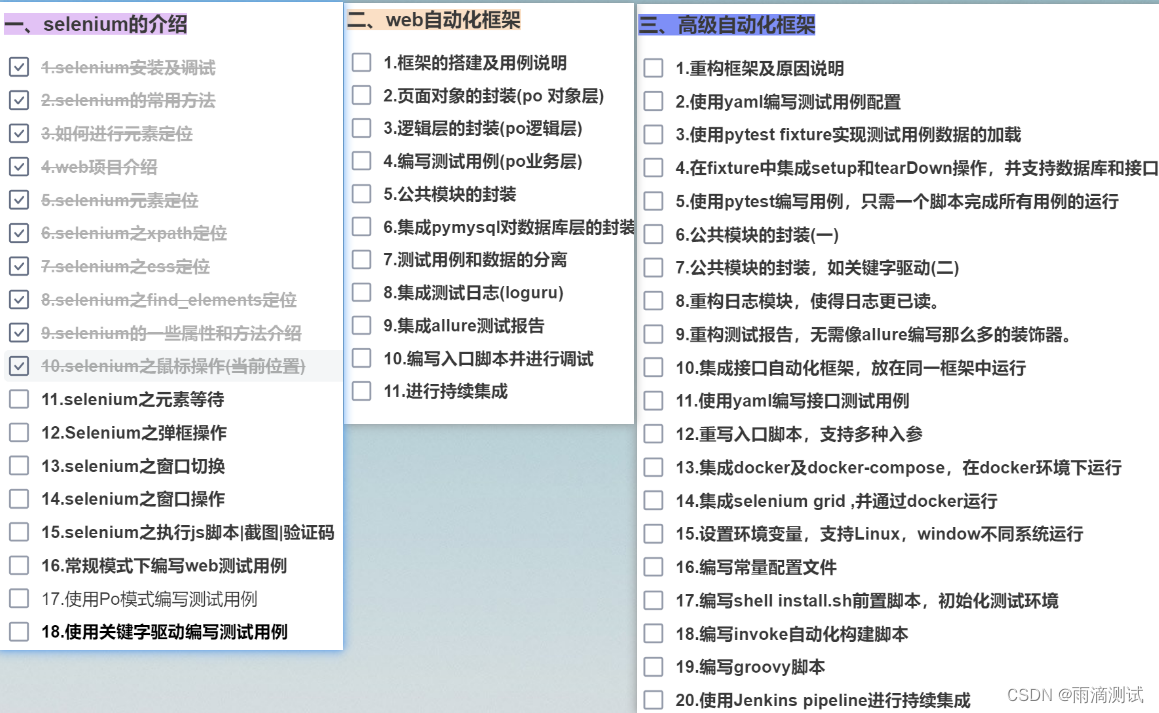Check "1.框架的搭建及用例说明"

pos(361,61)
